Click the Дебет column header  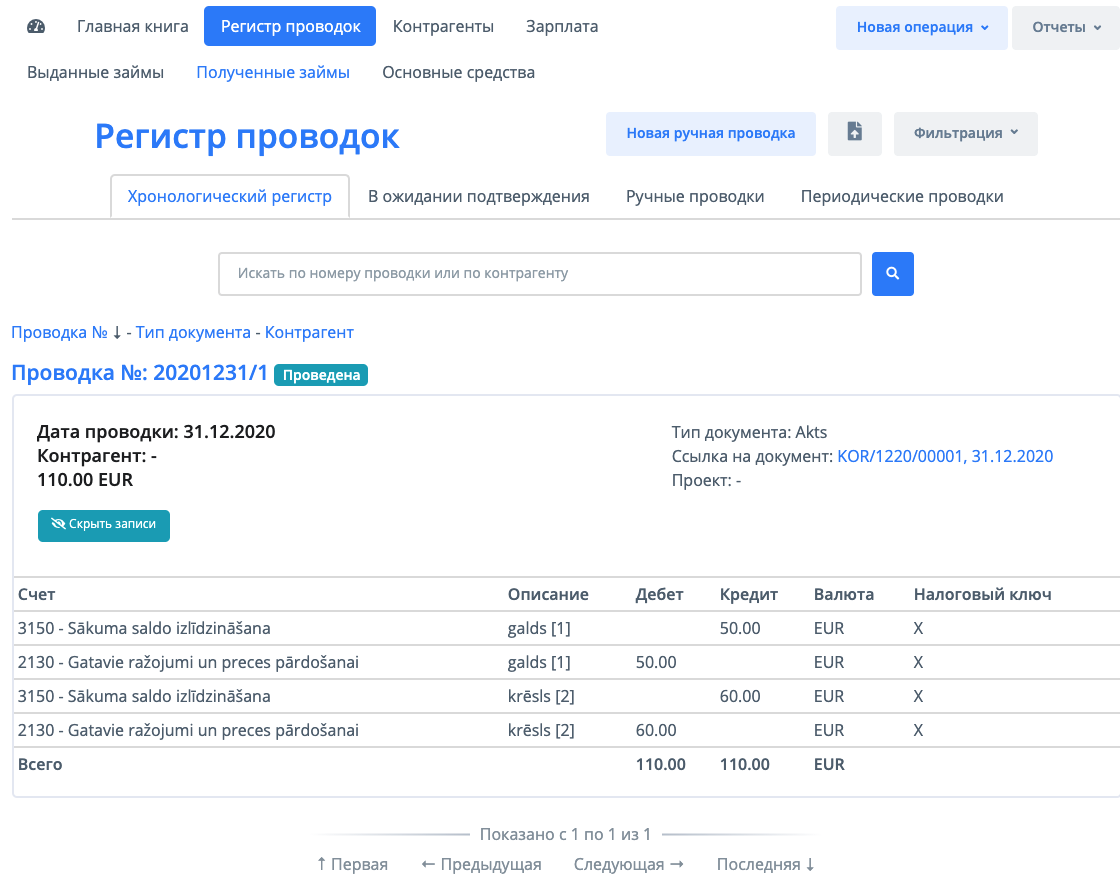[659, 594]
